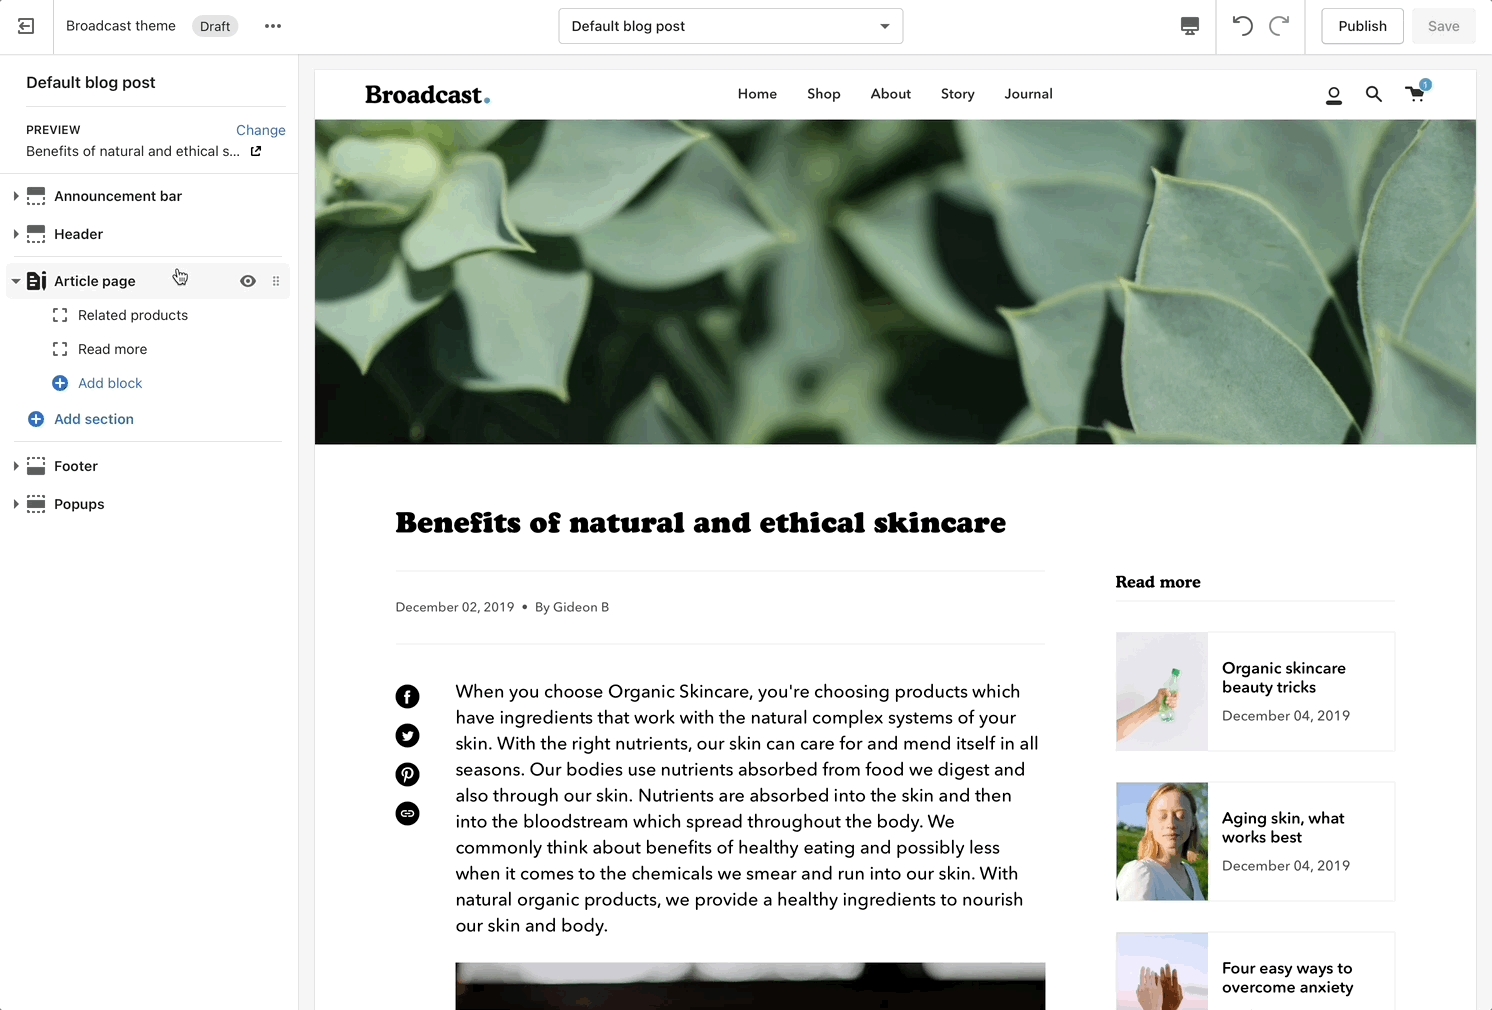Open the shopping cart icon

point(1416,92)
